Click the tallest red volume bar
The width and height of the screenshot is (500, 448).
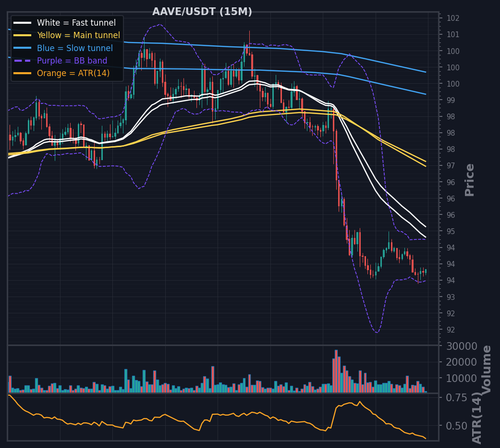click(x=336, y=371)
